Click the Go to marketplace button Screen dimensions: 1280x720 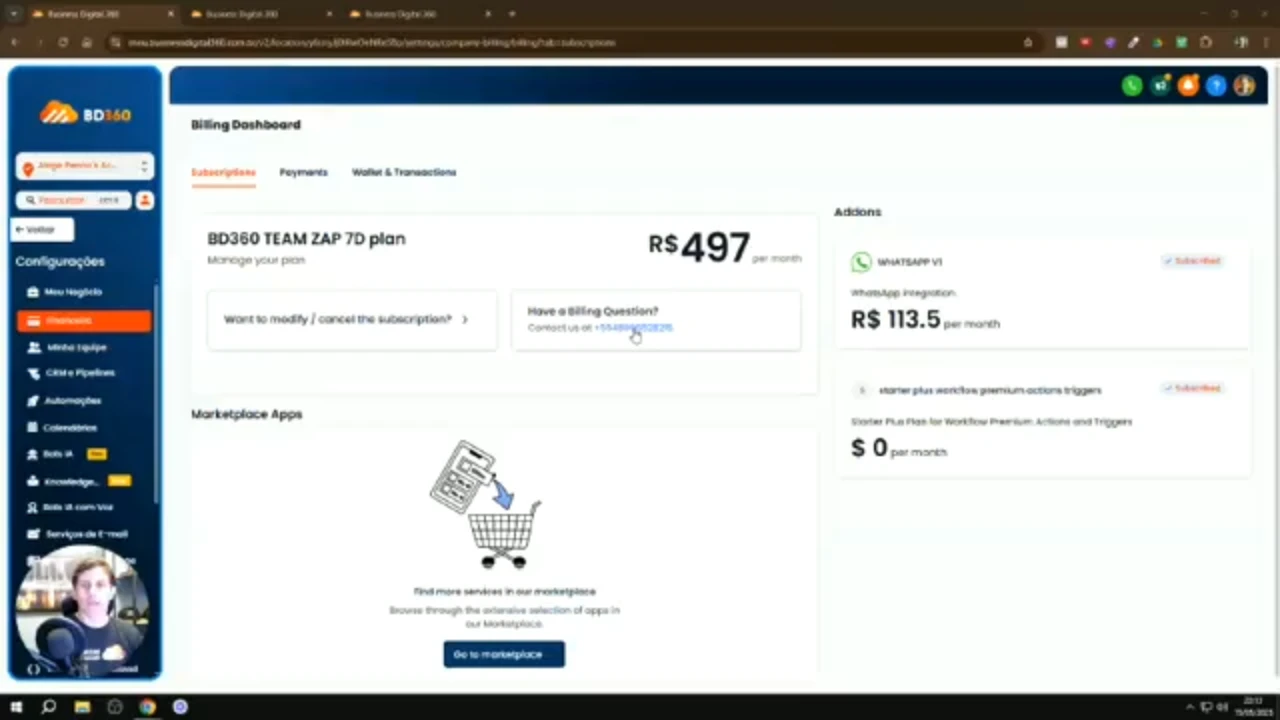coord(504,654)
